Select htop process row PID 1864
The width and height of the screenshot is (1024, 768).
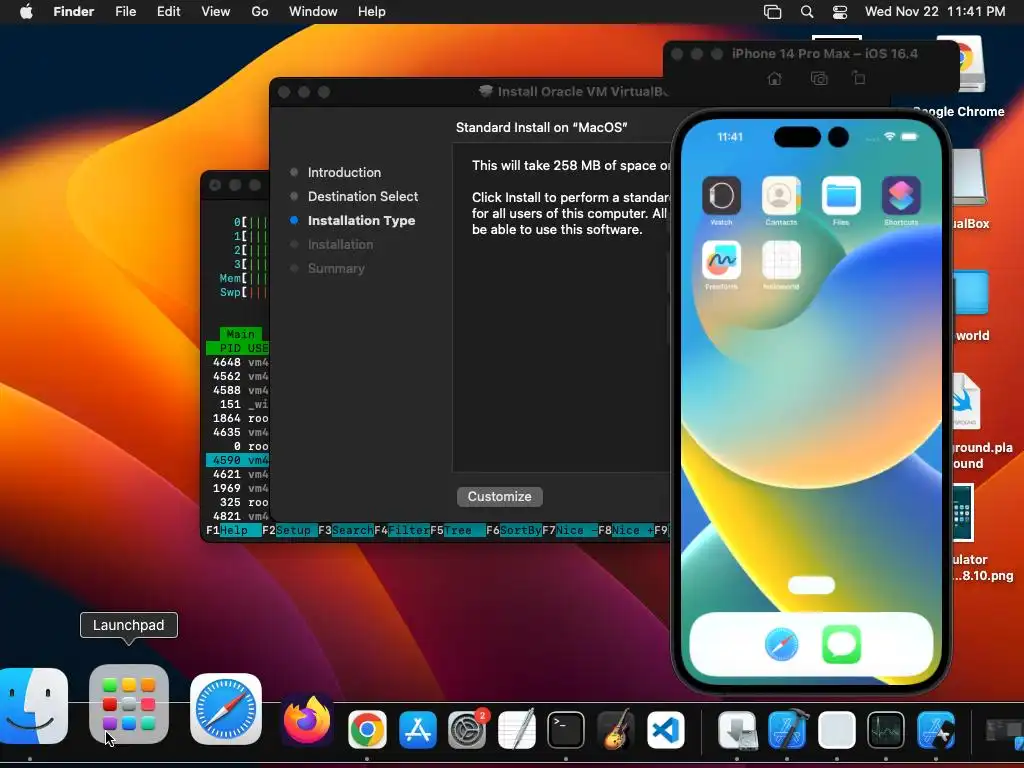tap(238, 419)
